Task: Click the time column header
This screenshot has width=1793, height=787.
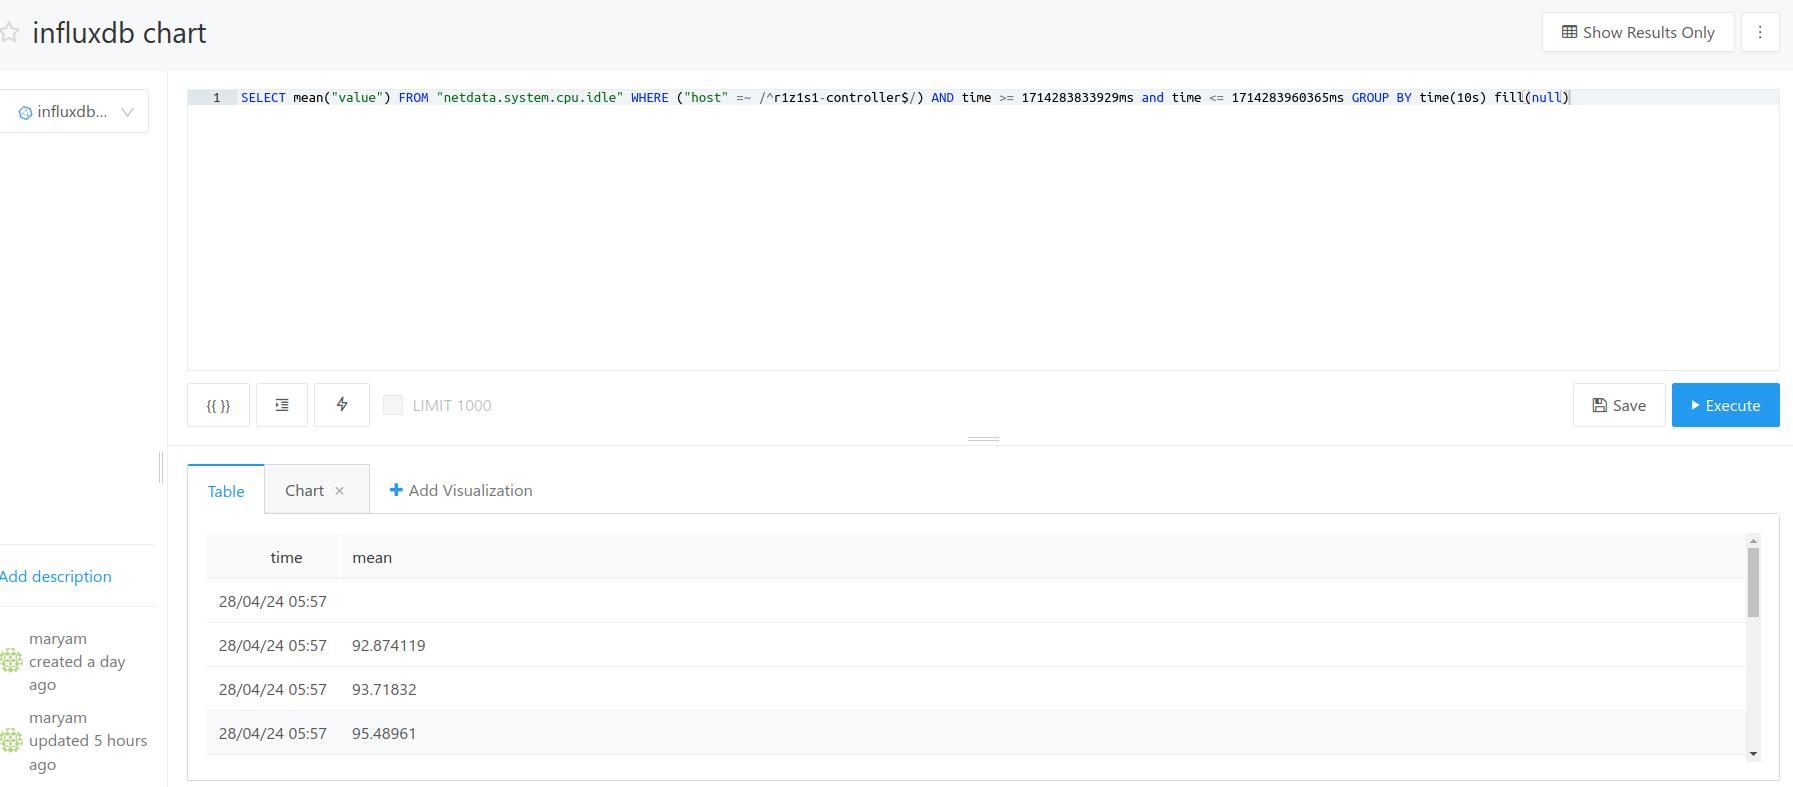Action: pos(286,557)
